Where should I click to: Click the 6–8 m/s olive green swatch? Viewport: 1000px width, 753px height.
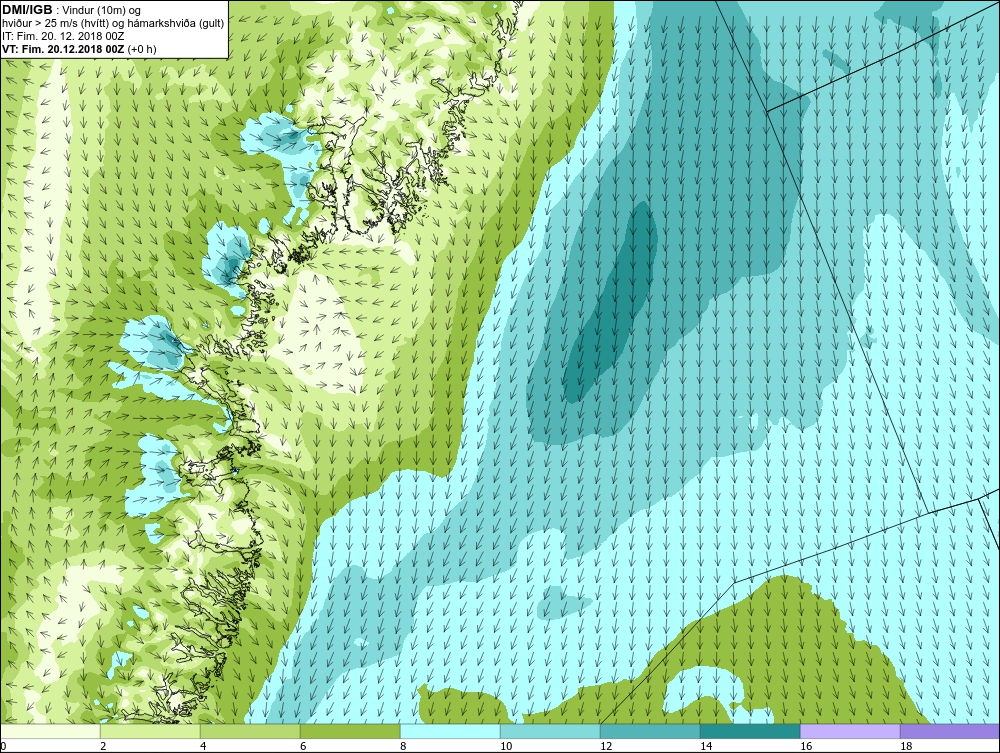[x=350, y=731]
